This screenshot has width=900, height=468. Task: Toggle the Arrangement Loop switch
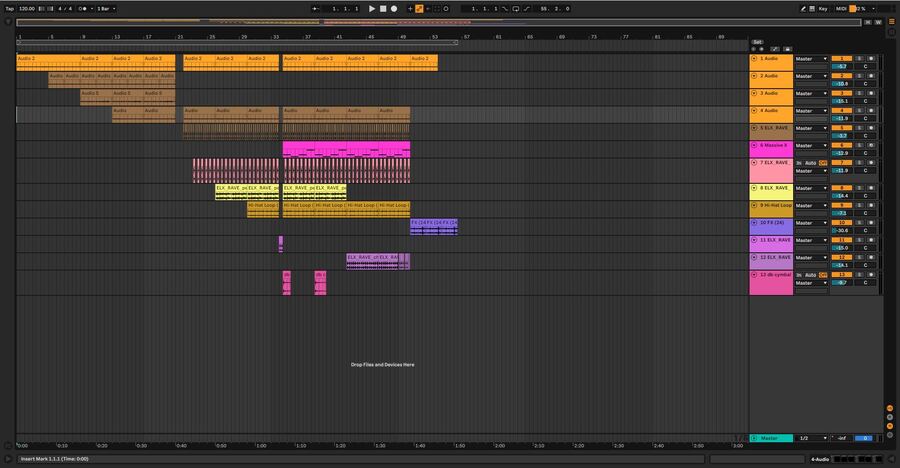(516, 9)
